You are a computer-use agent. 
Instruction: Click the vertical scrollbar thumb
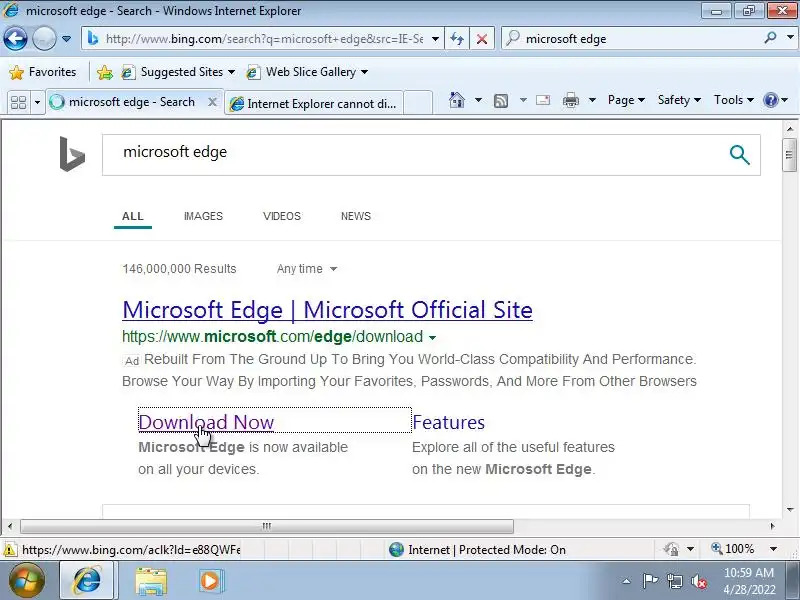point(789,155)
